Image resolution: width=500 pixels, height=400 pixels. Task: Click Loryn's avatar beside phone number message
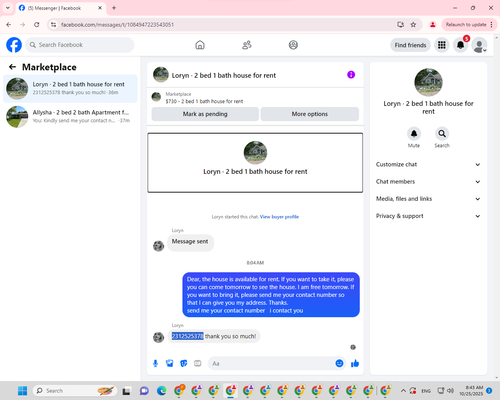click(x=158, y=337)
